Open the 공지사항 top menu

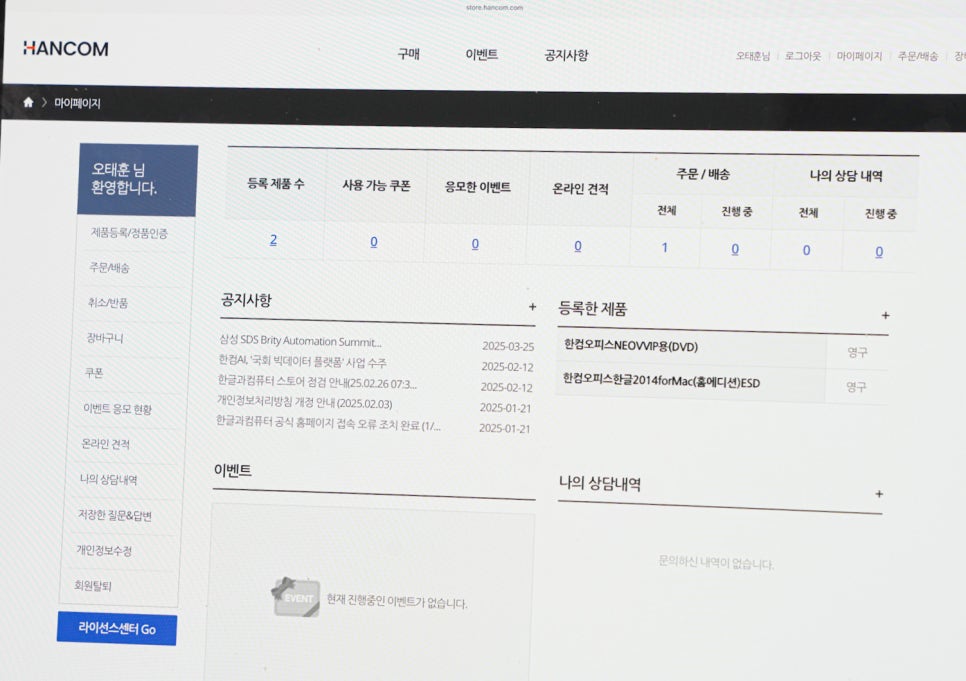point(566,55)
